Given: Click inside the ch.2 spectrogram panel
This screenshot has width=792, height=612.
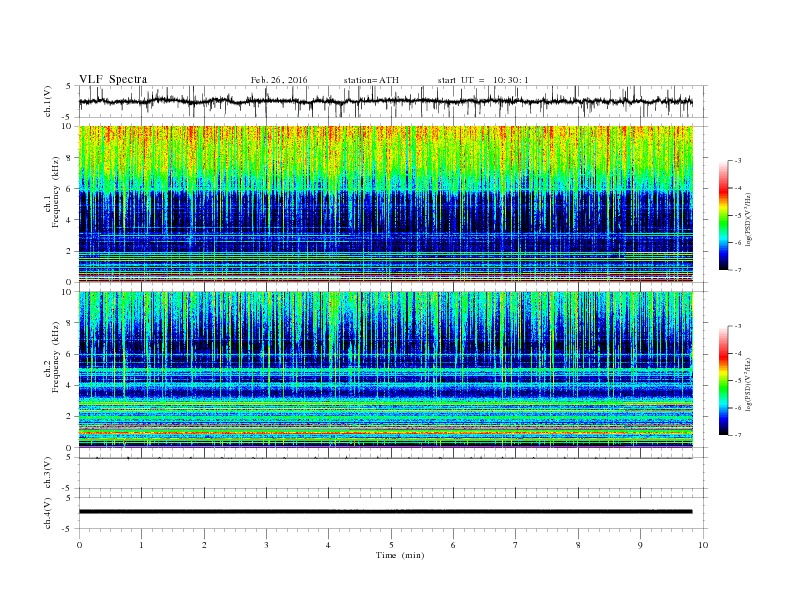Looking at the screenshot, I should pos(386,369).
